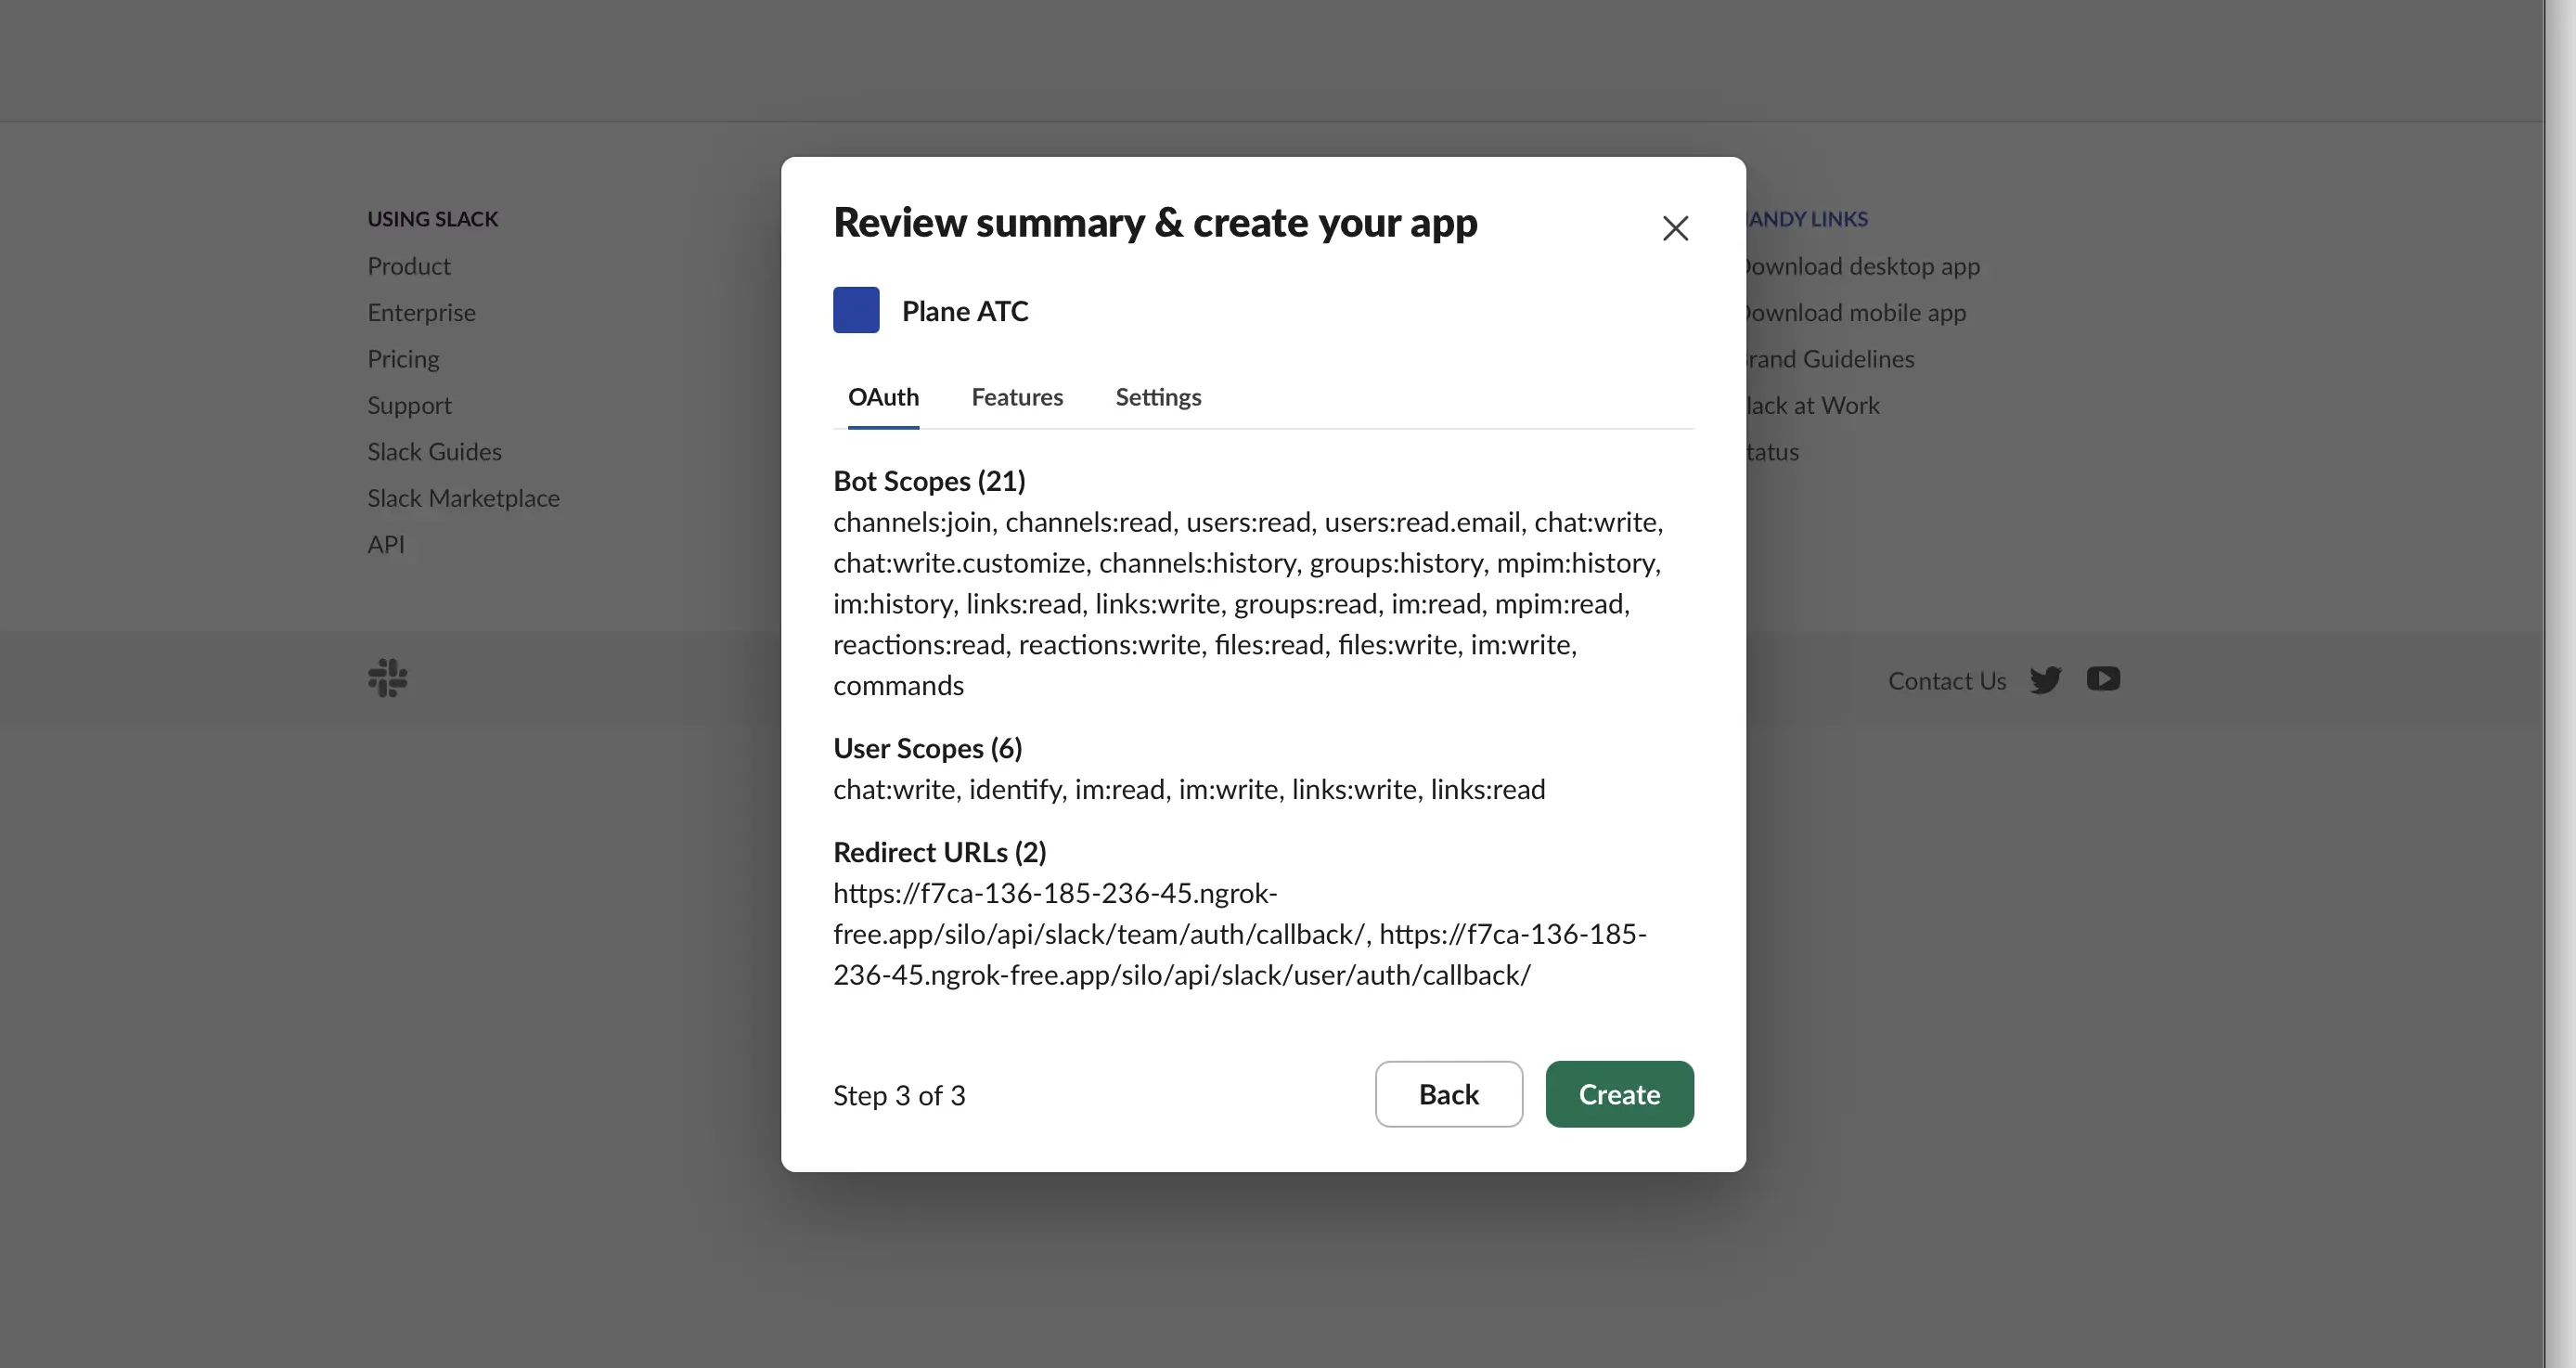
Task: Click the Contact Us link
Action: (1946, 680)
